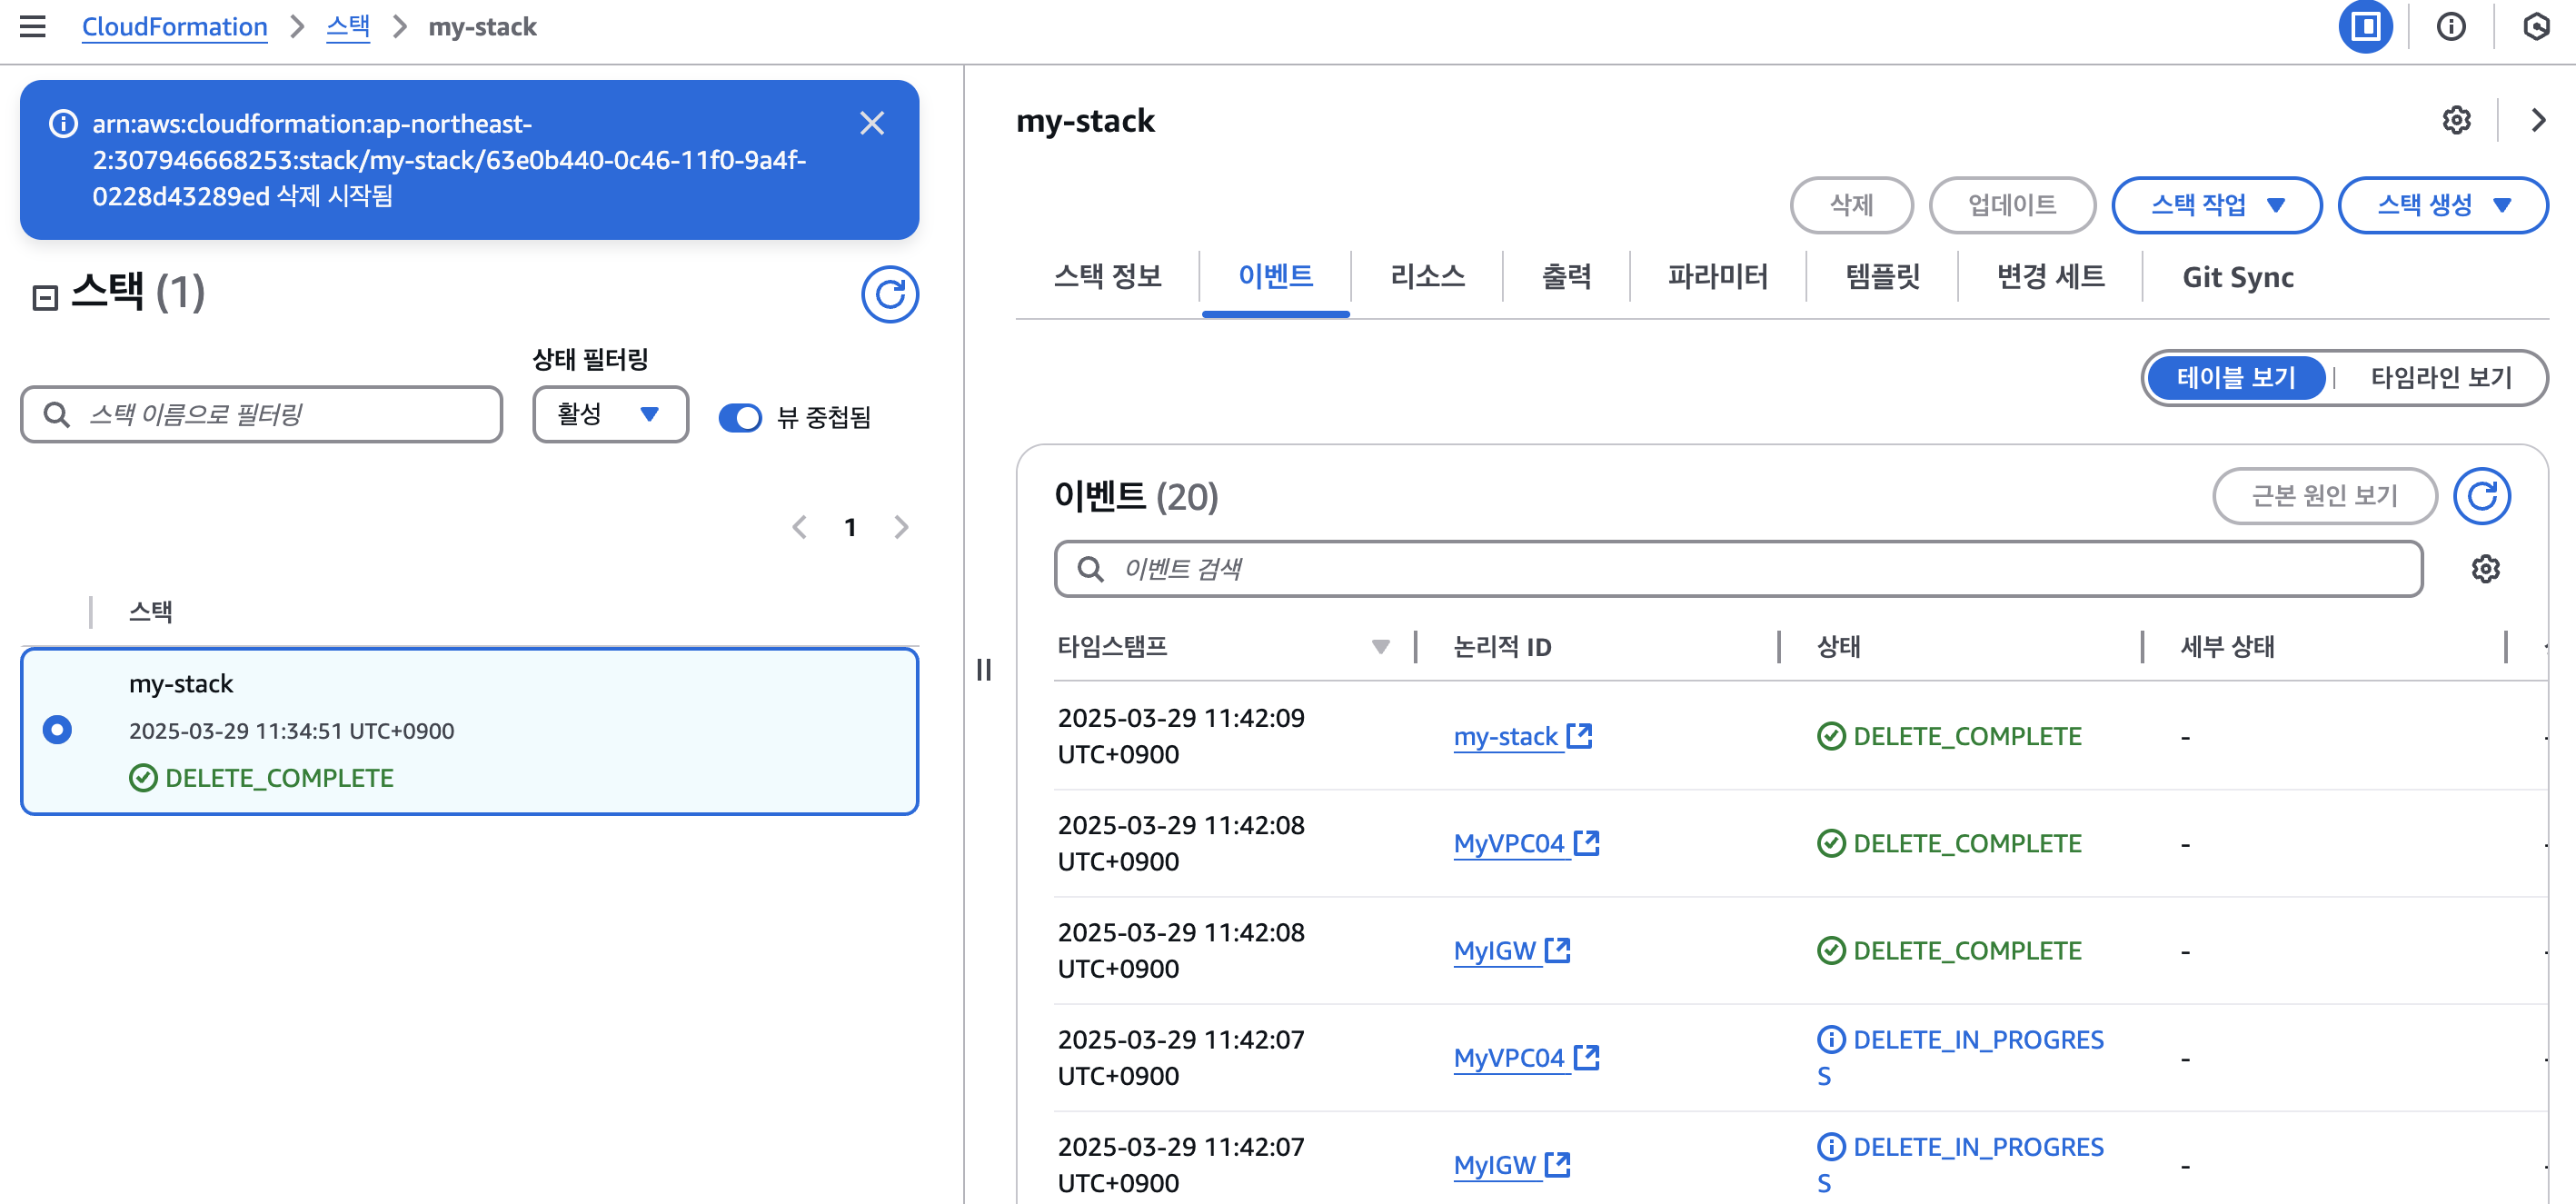Image resolution: width=2576 pixels, height=1204 pixels.
Task: Open the 템플릿 tab
Action: (1882, 276)
